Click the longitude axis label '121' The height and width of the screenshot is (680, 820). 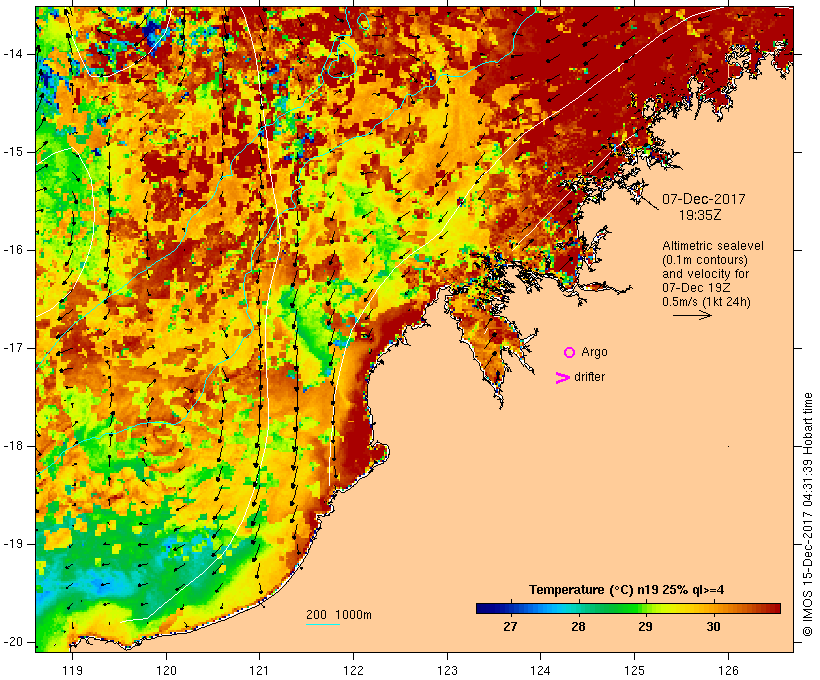pos(259,671)
